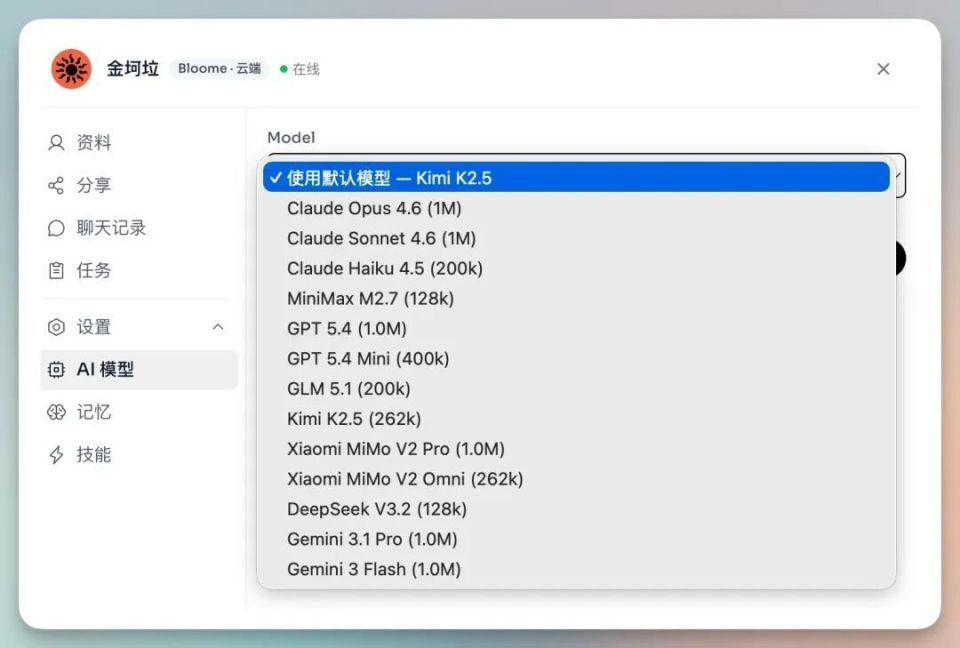960x648 pixels.
Task: Pick Xiaomi MiMo V2 Omni (262k)
Action: [405, 479]
